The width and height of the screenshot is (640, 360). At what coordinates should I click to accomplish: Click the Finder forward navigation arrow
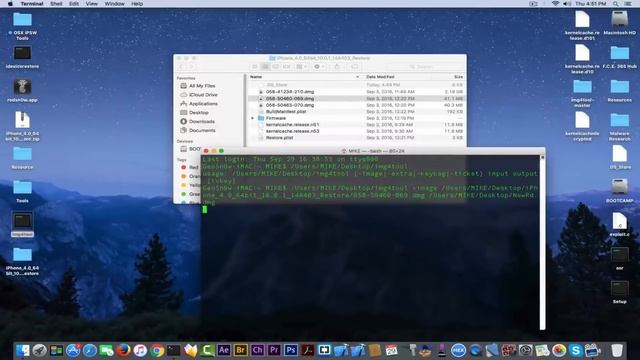coord(191,67)
